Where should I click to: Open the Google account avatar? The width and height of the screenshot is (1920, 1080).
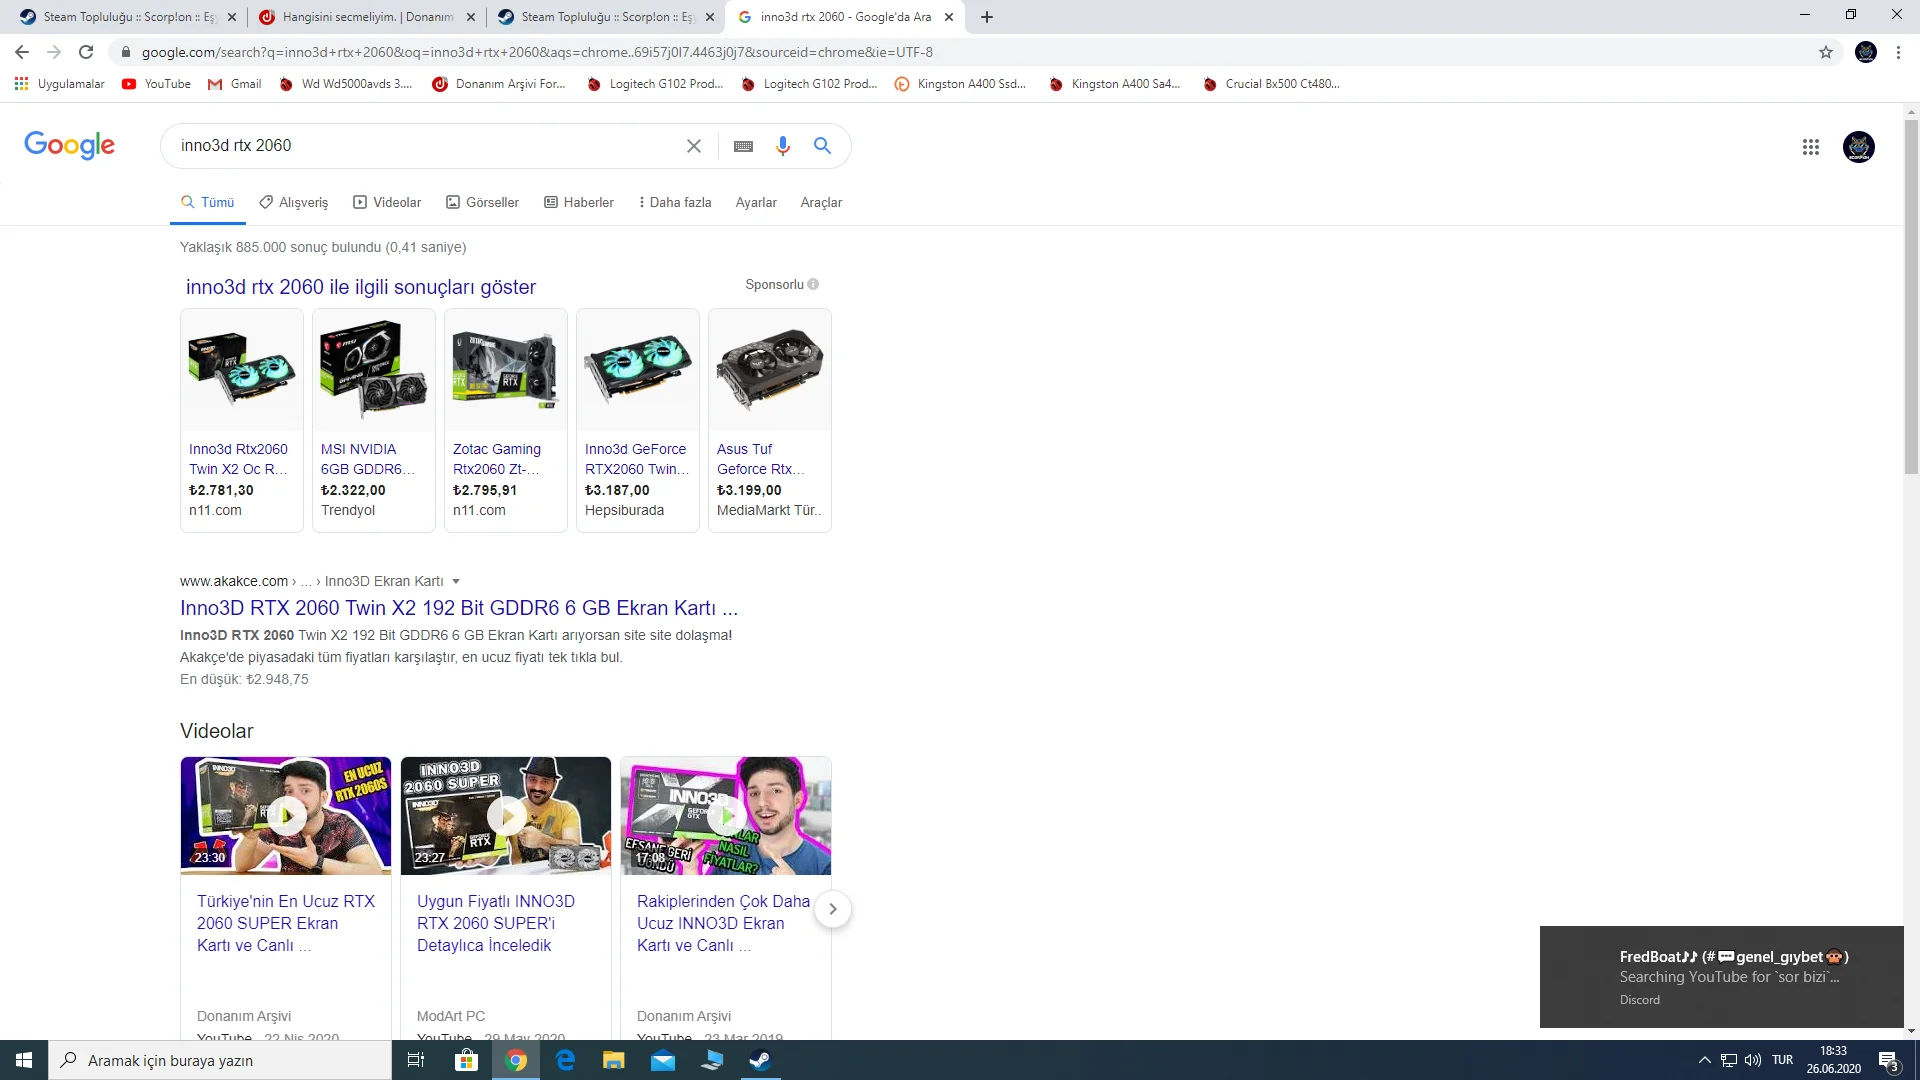click(1859, 147)
